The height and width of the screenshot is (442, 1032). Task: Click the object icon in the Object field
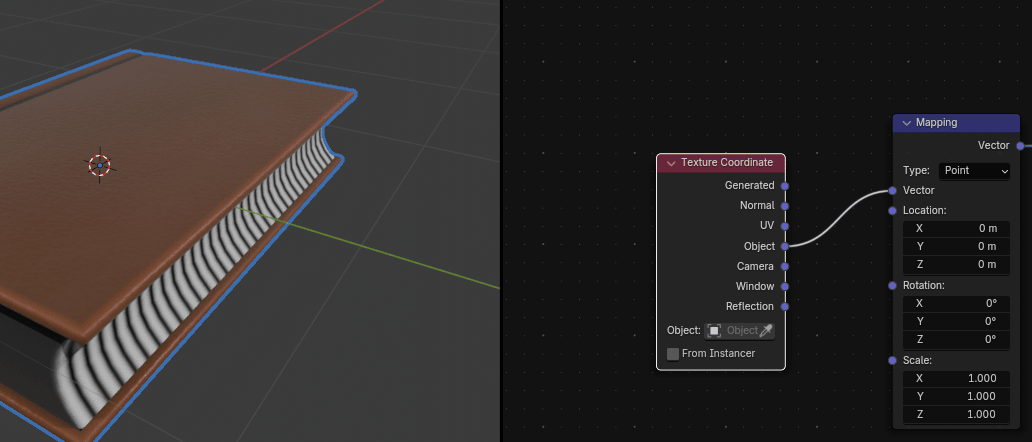coord(714,331)
